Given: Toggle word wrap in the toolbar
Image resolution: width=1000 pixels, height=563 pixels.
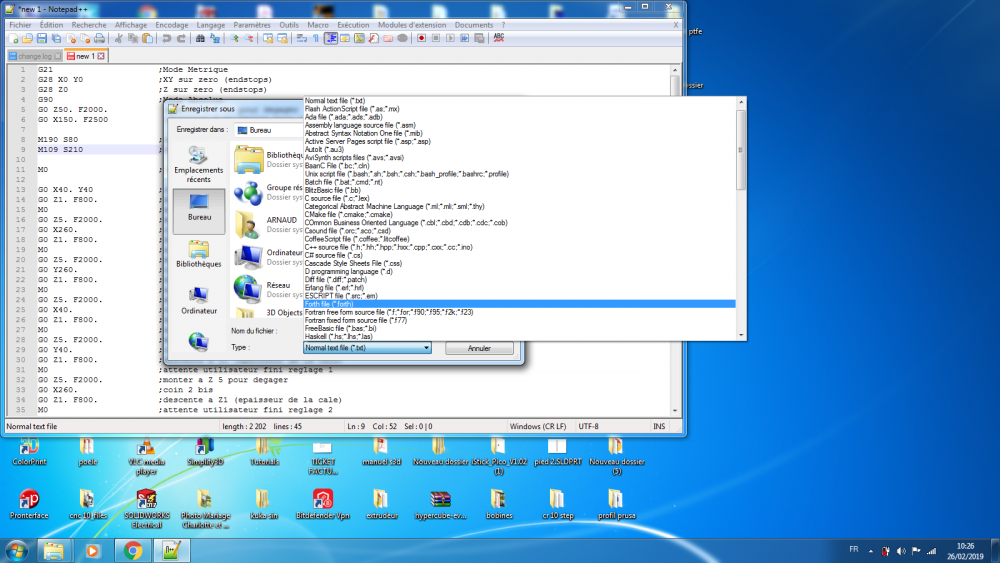Looking at the screenshot, I should point(302,38).
